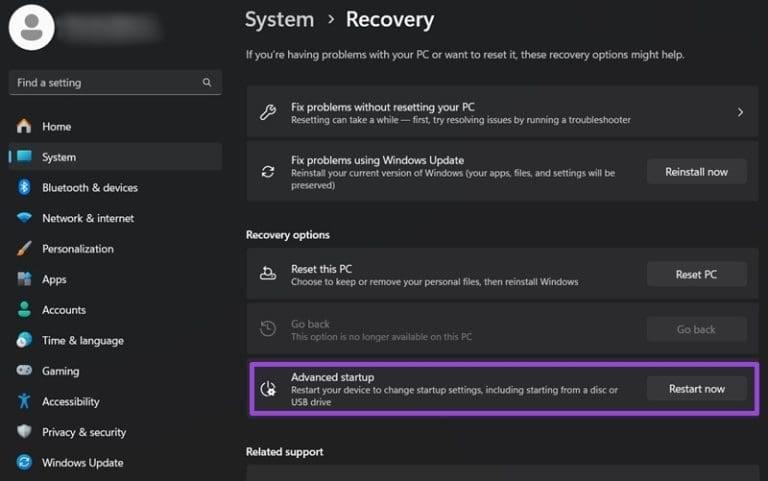Viewport: 768px width, 481px height.
Task: Click the Accessibility figure icon
Action: tap(24, 401)
